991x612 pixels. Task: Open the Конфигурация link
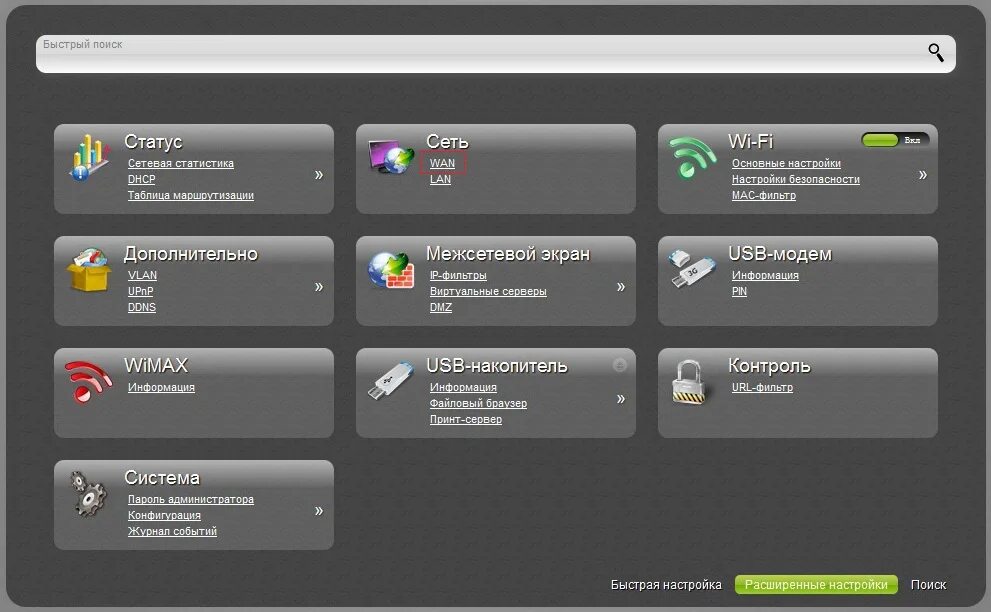164,515
